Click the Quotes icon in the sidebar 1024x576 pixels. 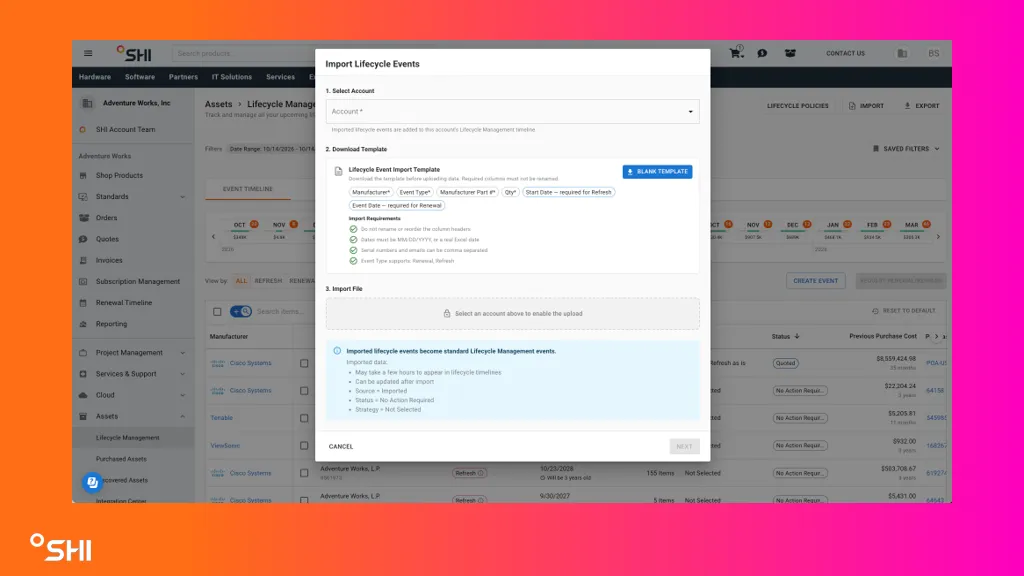click(83, 239)
